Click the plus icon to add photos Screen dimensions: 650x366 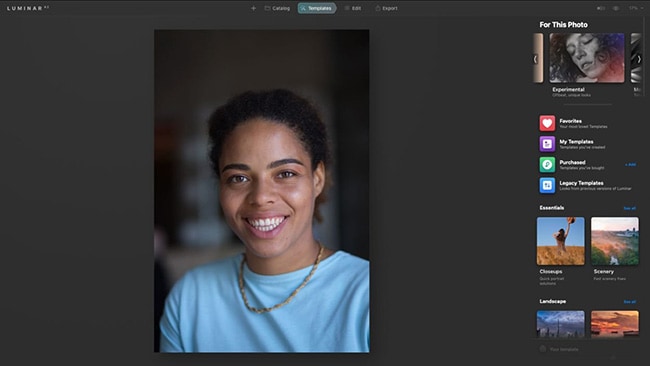click(x=253, y=8)
